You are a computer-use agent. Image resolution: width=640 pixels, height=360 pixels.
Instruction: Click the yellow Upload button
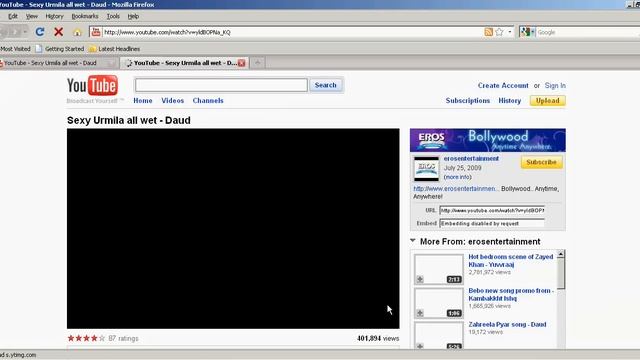coord(547,100)
